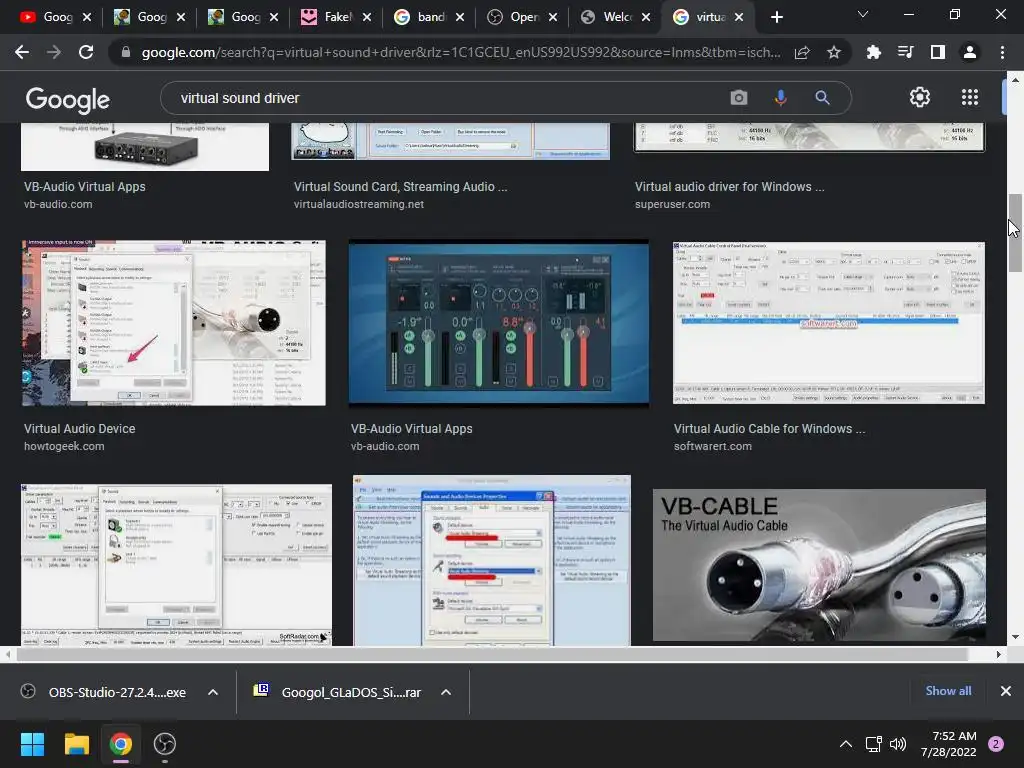
Task: Open Windows Start menu
Action: tap(32, 744)
